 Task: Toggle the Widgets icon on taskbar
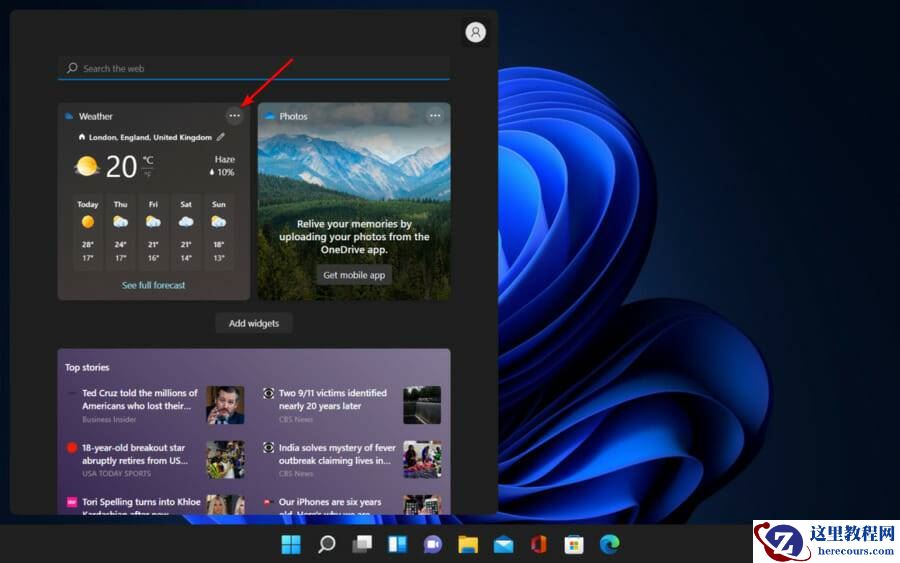[x=397, y=543]
